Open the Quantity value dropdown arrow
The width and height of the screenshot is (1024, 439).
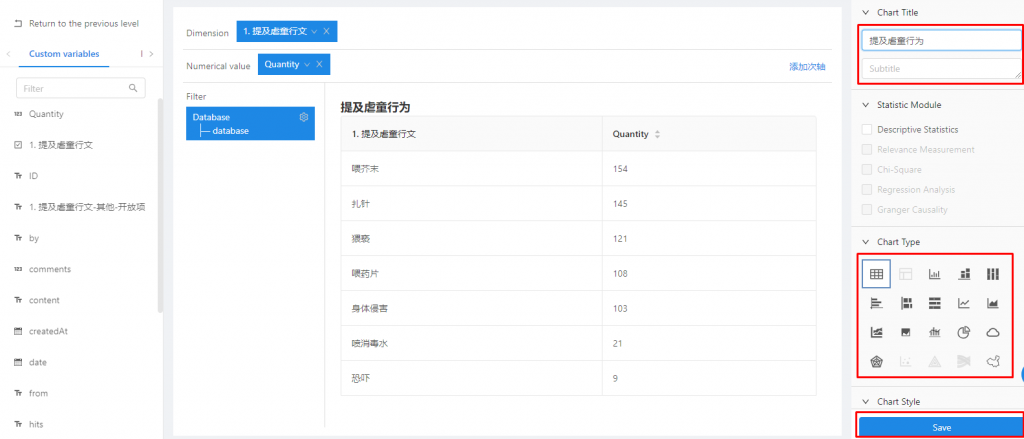click(306, 64)
